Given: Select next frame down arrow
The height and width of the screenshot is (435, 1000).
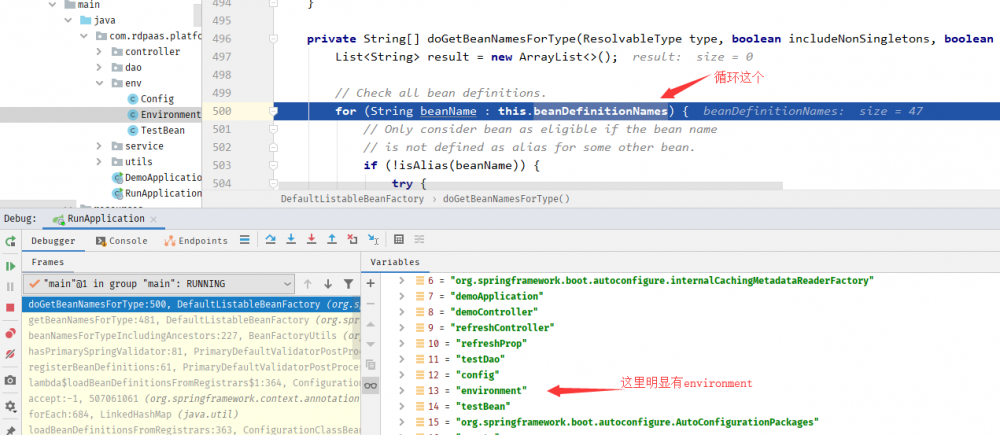Looking at the screenshot, I should [x=328, y=284].
